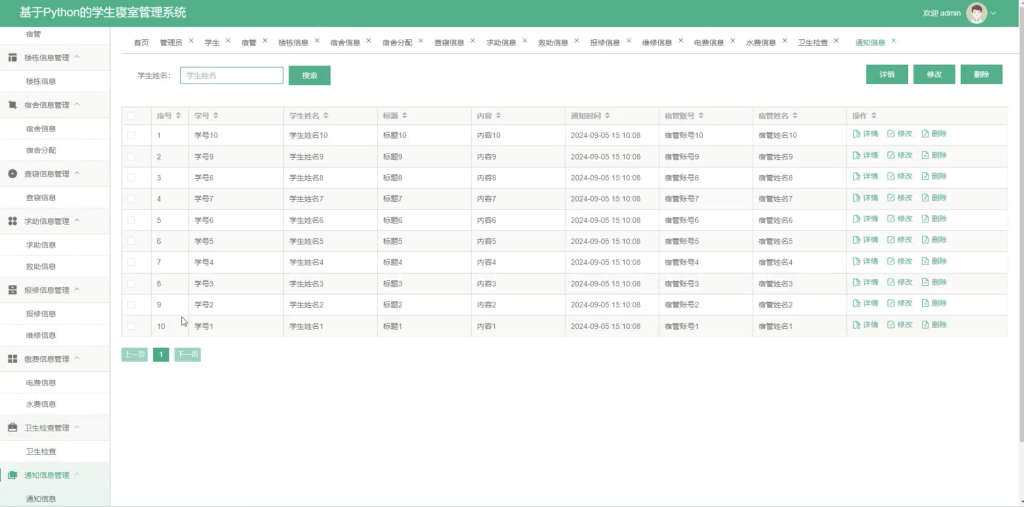
Task: Check the checkbox for row 学号7
Action: tap(131, 199)
